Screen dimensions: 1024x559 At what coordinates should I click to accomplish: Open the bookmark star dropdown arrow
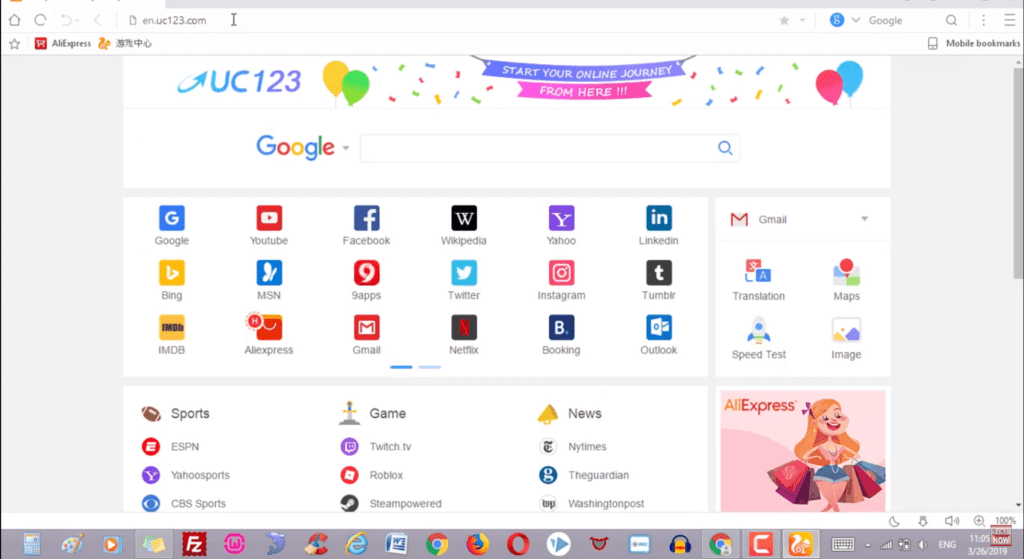click(x=802, y=20)
